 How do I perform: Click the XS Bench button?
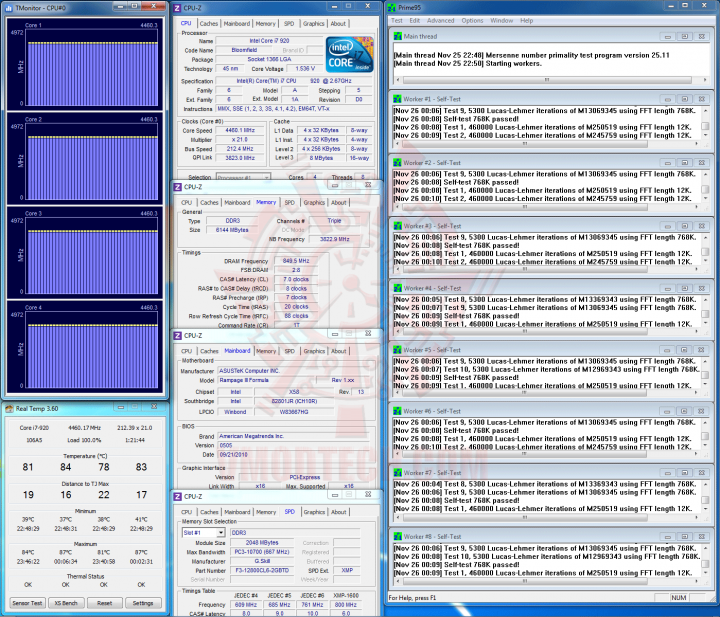pos(66,603)
